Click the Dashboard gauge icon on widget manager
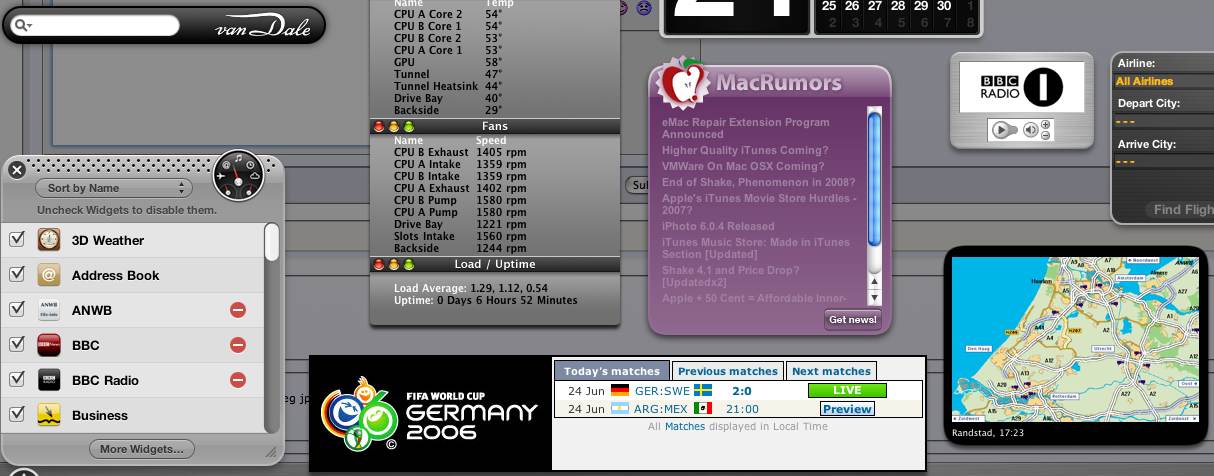Viewport: 1214px width, 476px height. tap(238, 175)
